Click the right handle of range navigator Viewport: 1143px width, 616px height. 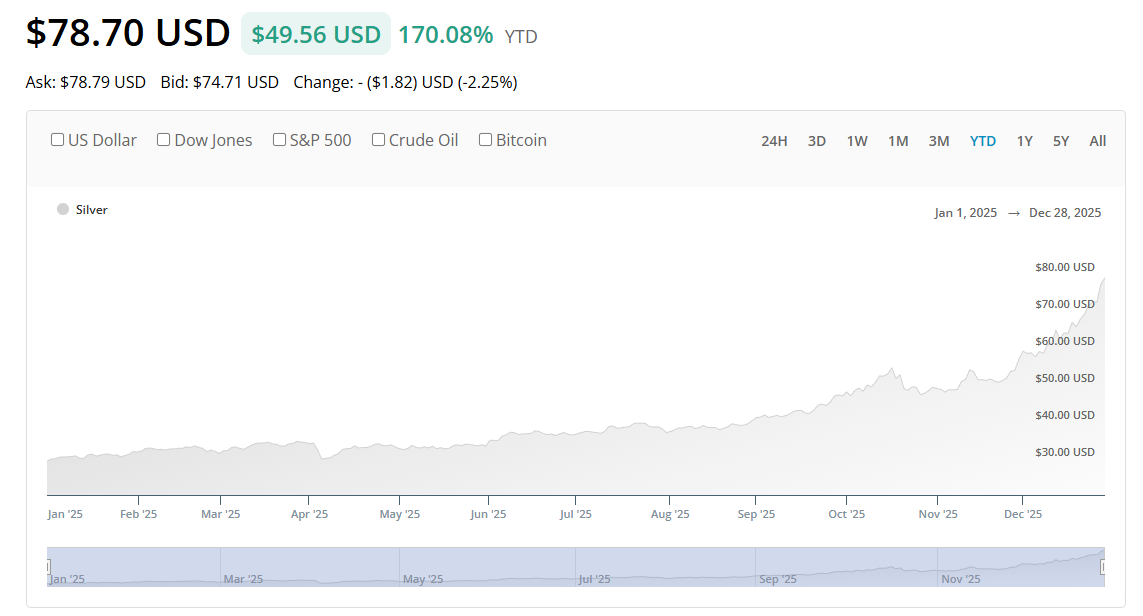[1103, 566]
